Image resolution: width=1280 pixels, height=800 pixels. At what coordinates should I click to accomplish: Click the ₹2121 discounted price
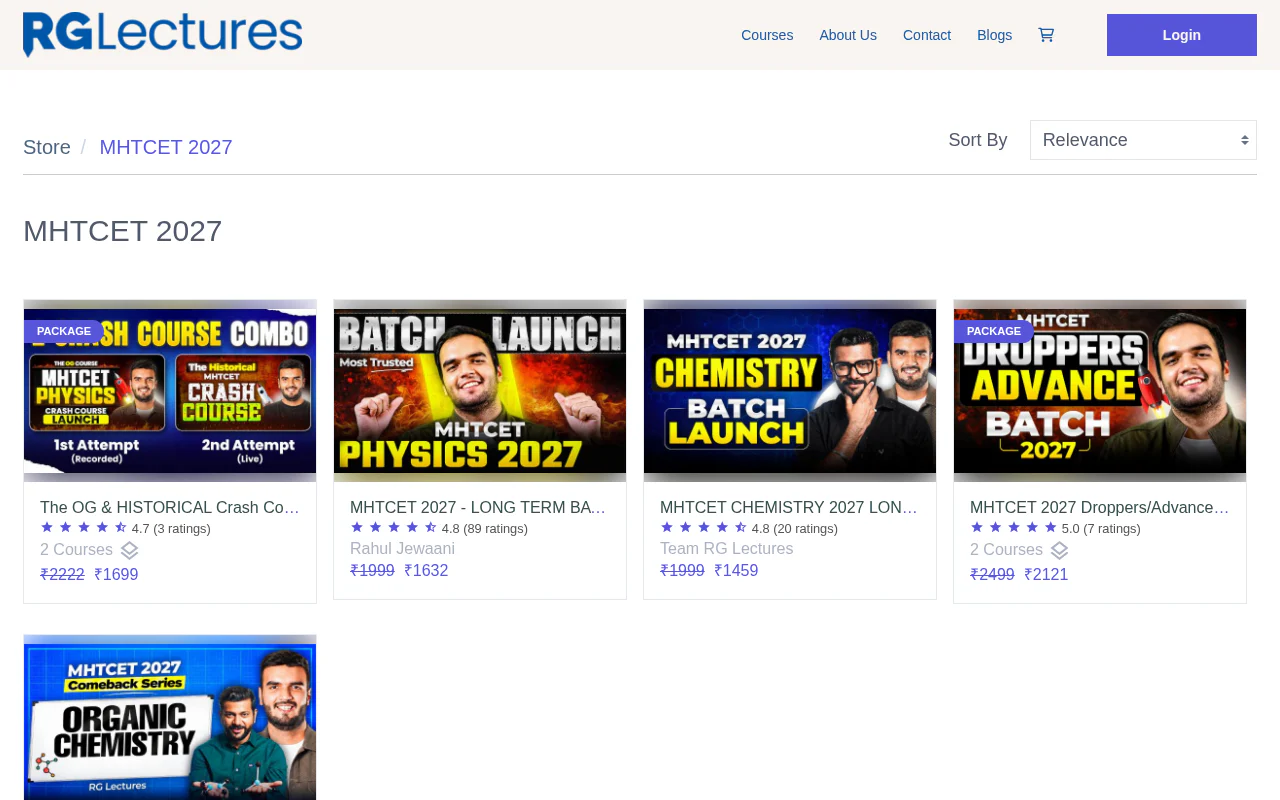1046,575
